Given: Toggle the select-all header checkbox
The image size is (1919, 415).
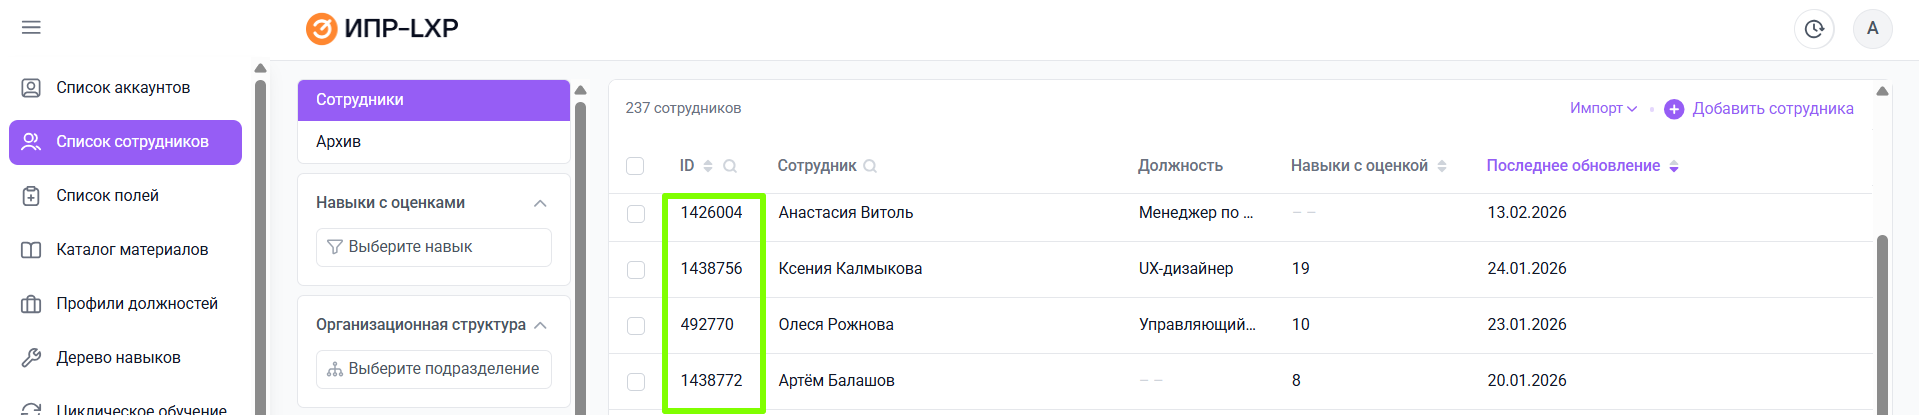Looking at the screenshot, I should pos(635,166).
